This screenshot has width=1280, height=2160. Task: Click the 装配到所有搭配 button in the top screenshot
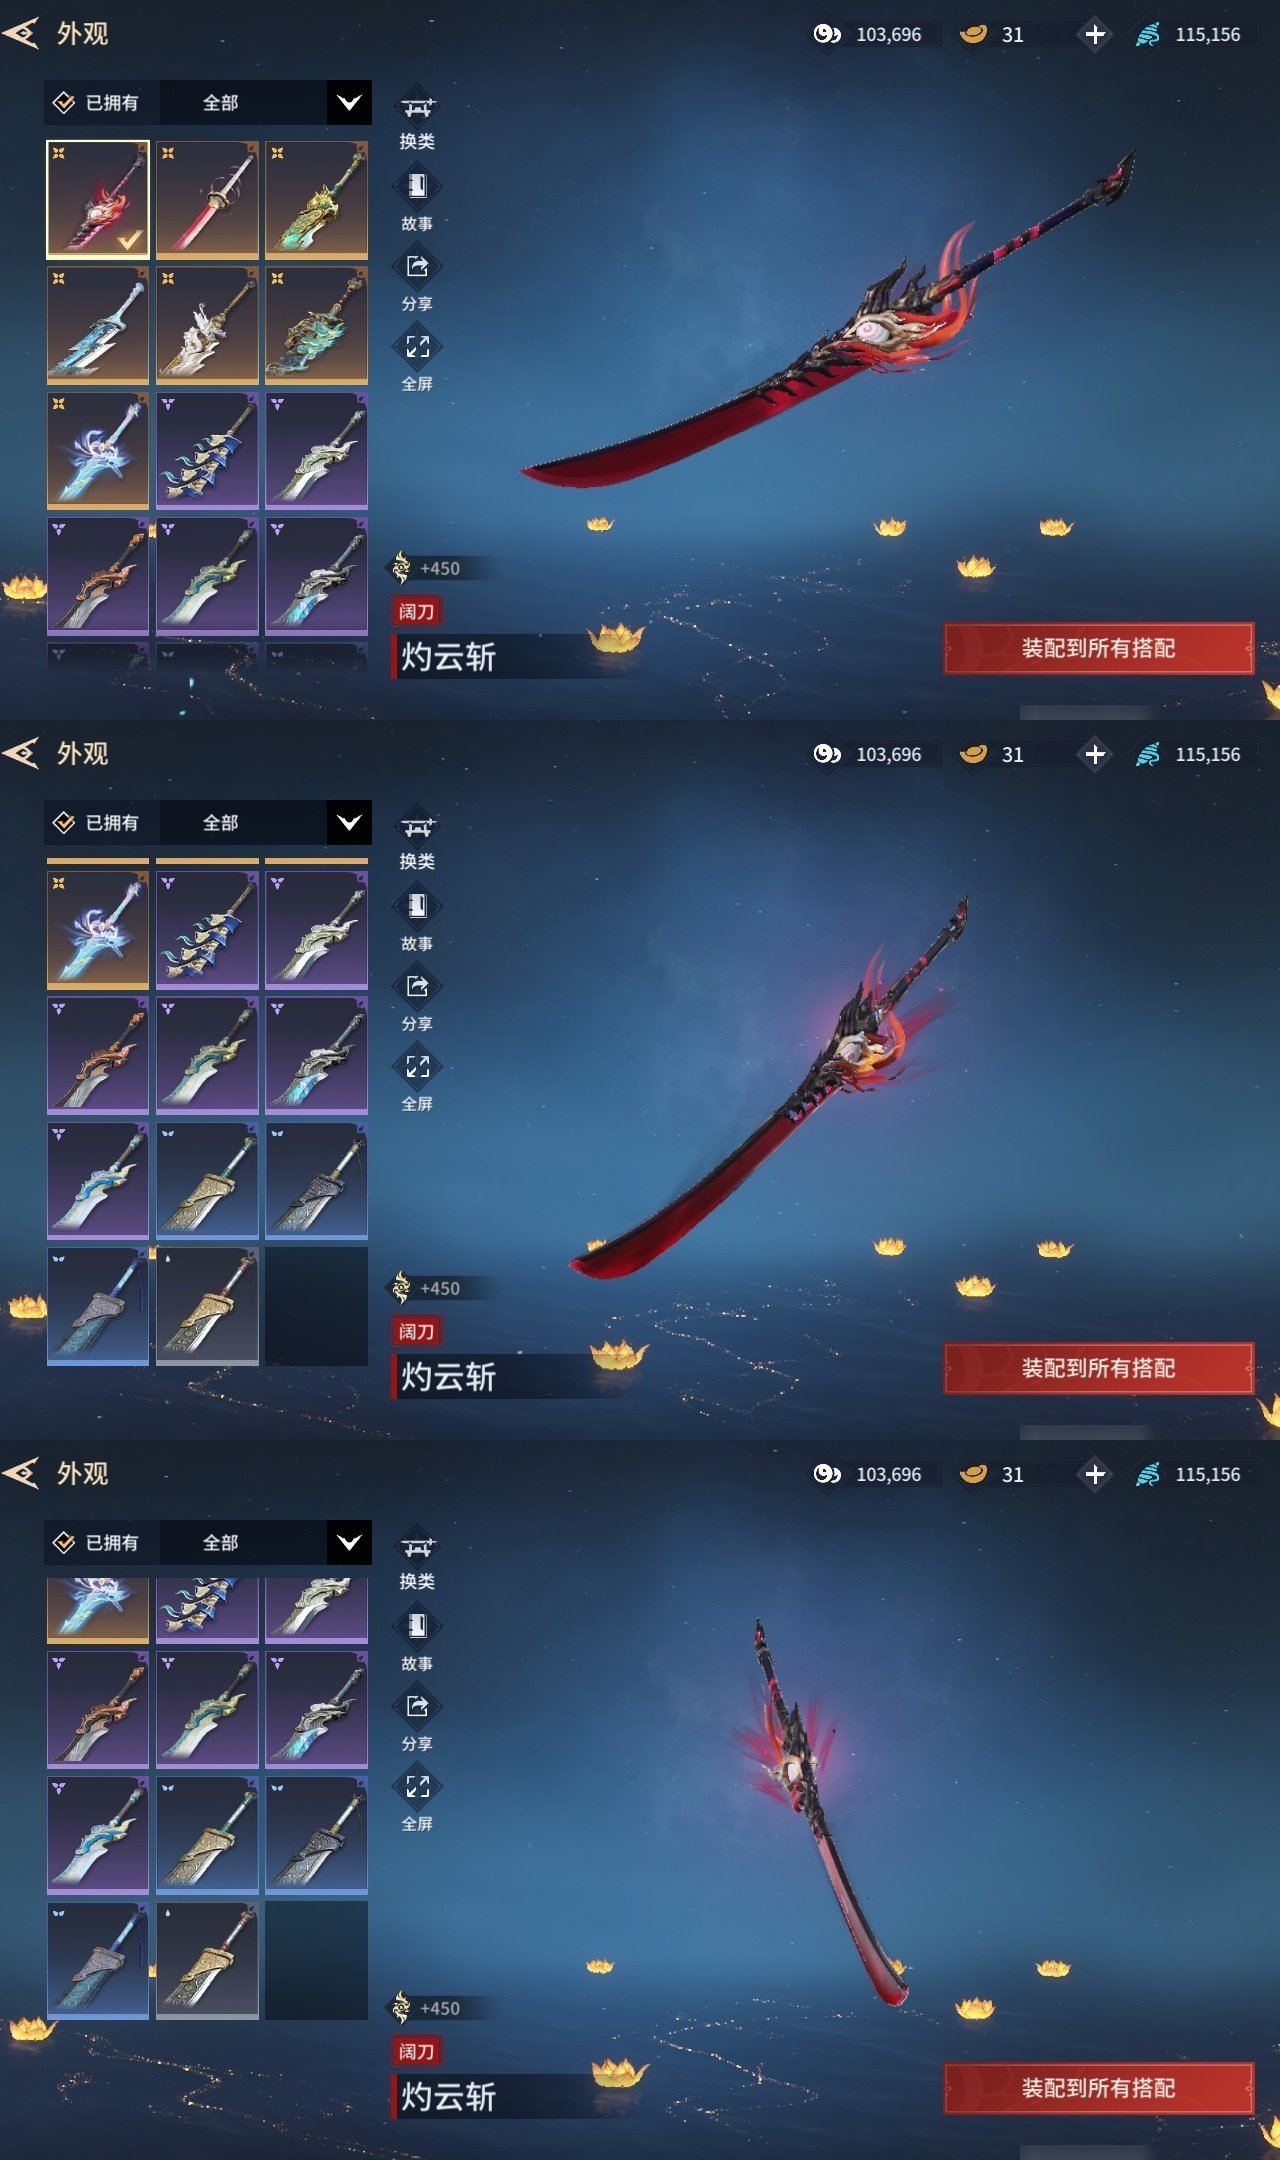click(x=1098, y=648)
